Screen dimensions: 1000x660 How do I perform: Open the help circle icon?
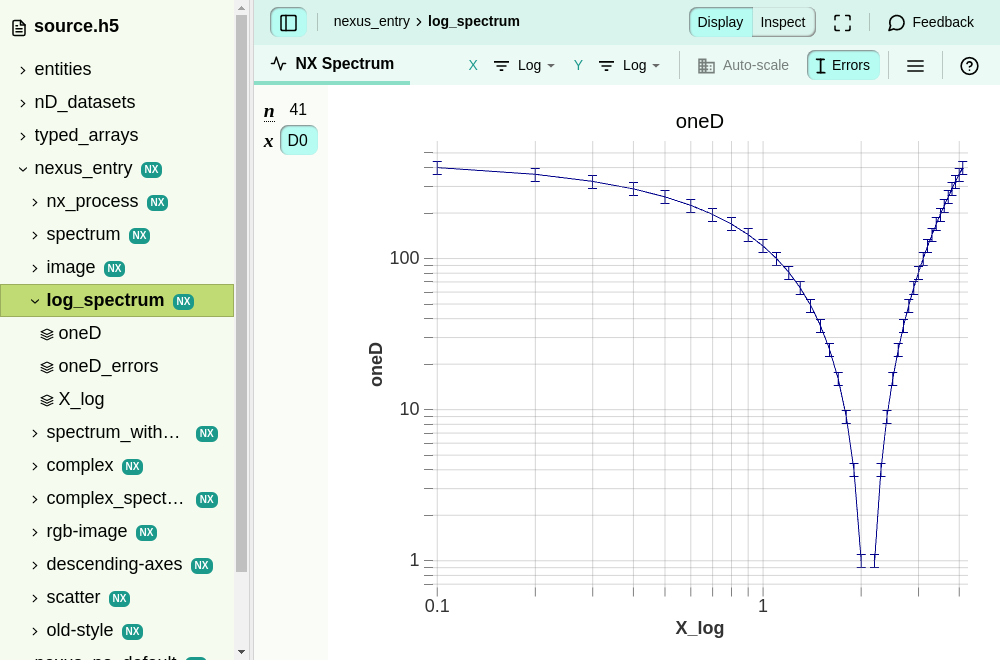969,66
